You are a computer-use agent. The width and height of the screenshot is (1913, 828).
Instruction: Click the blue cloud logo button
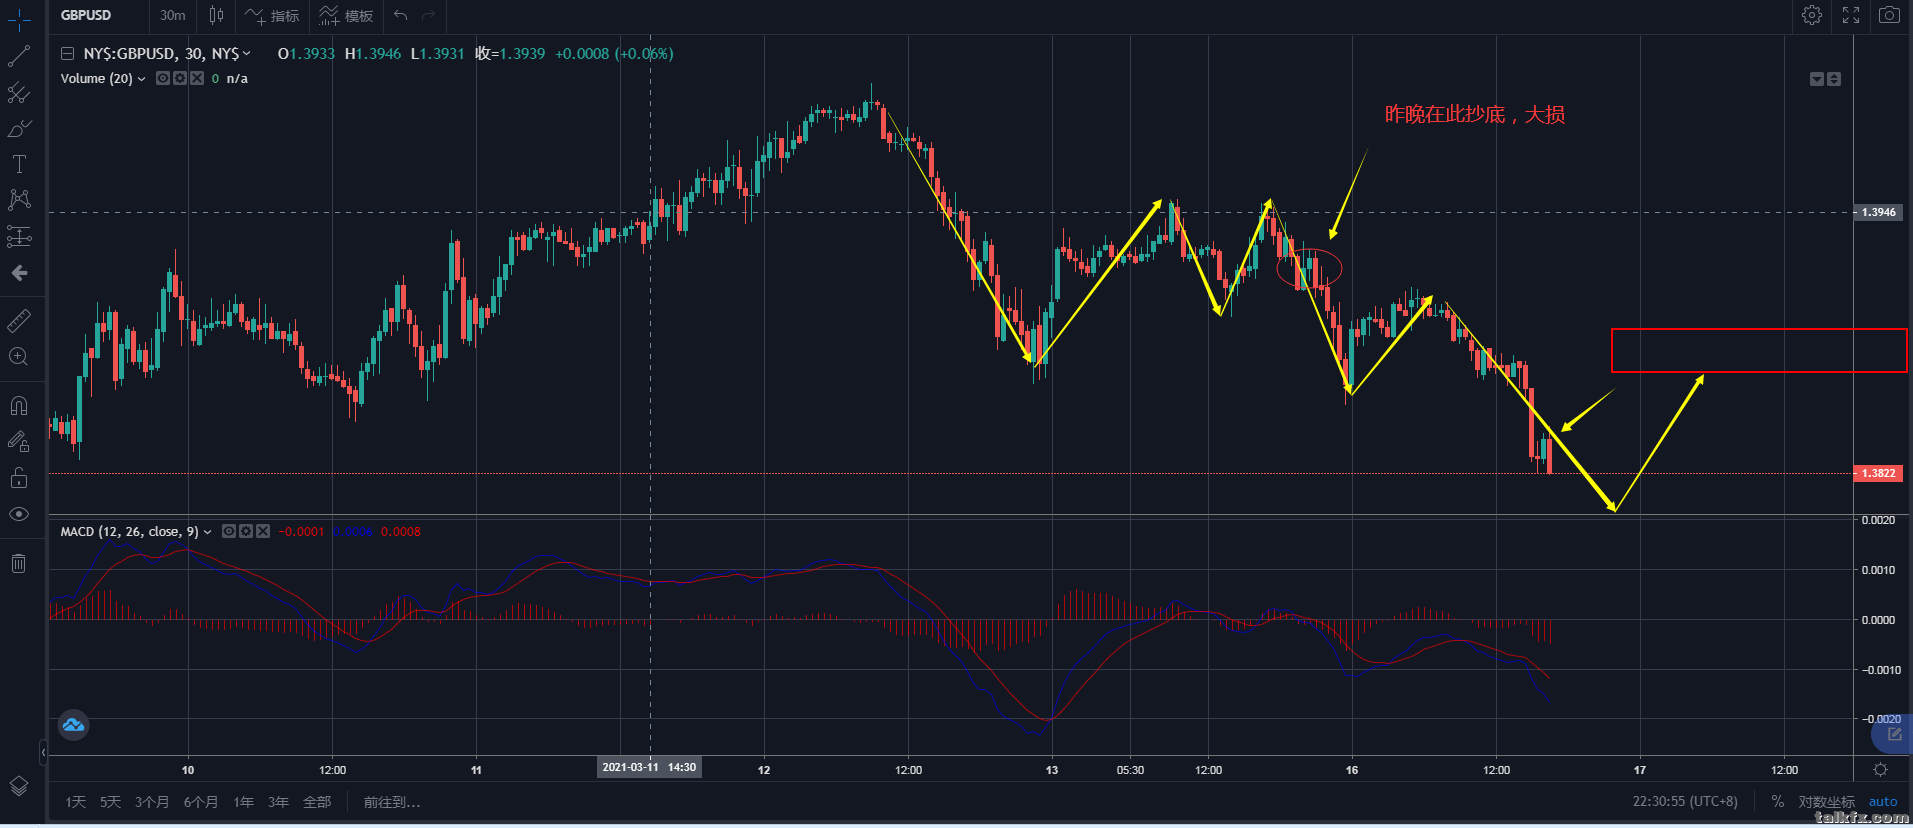[73, 725]
